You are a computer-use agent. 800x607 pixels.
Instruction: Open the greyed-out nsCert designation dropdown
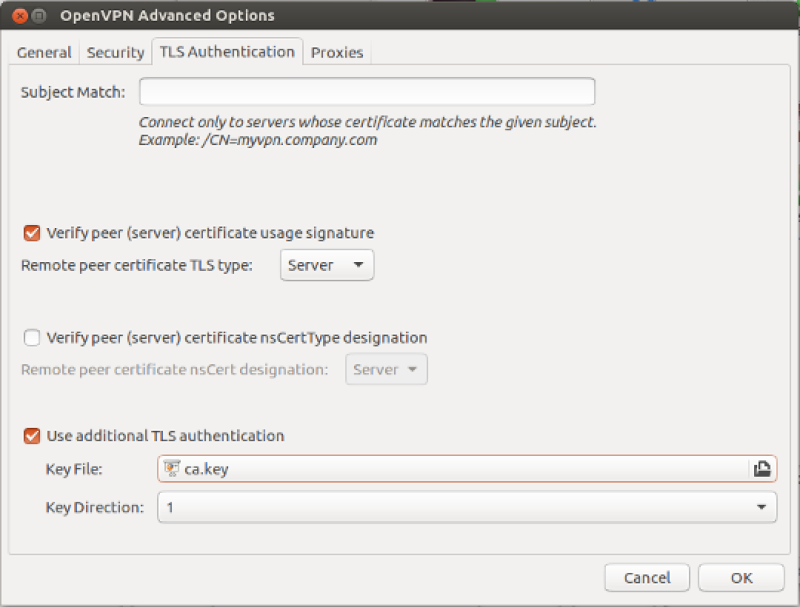coord(386,370)
